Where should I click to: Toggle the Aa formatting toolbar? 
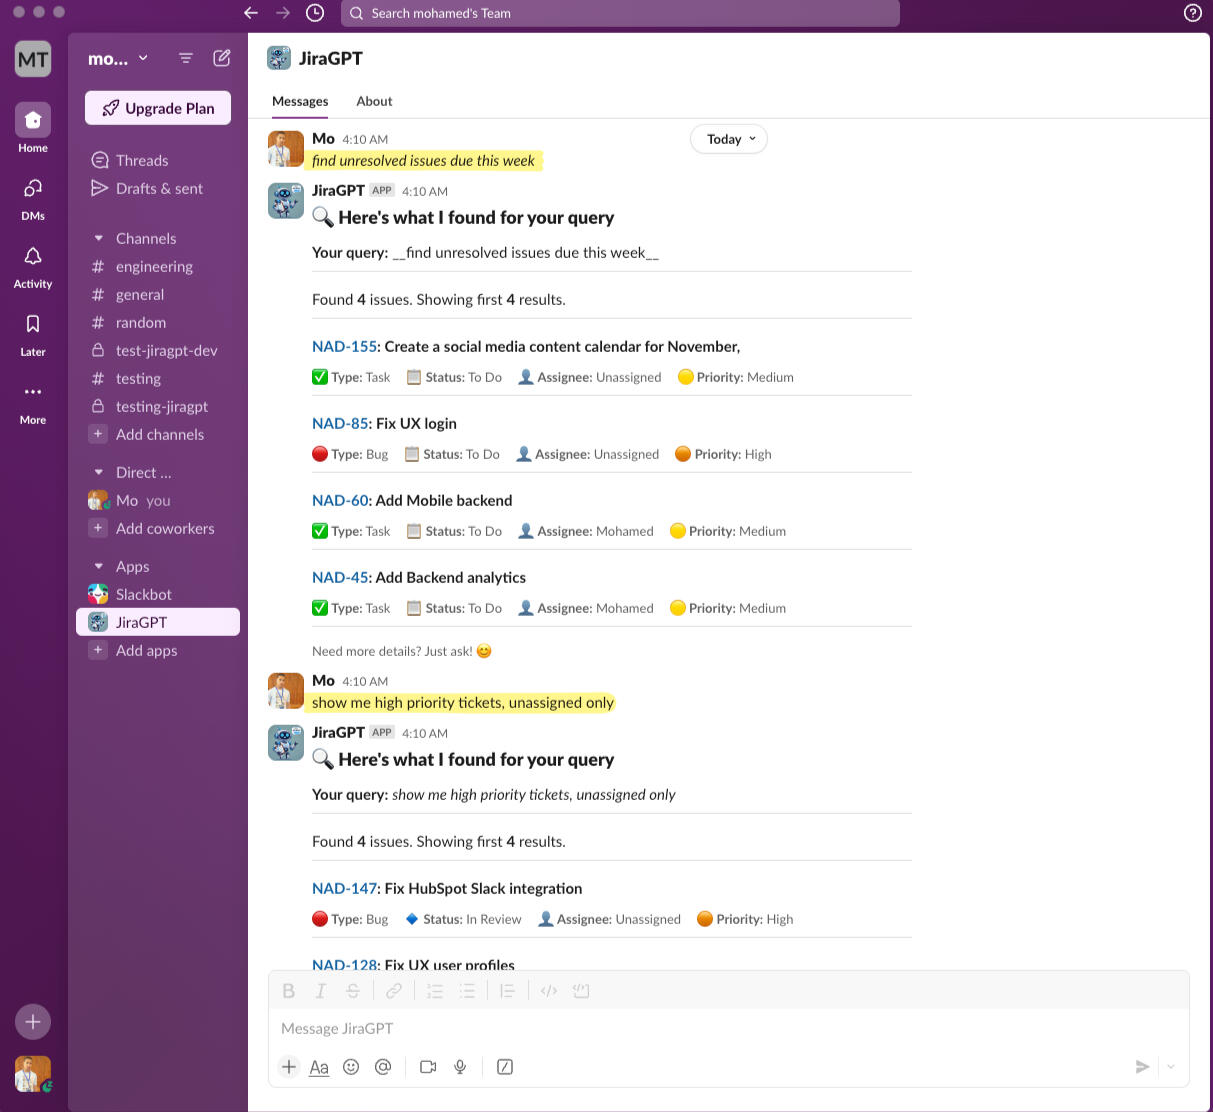pyautogui.click(x=319, y=1067)
